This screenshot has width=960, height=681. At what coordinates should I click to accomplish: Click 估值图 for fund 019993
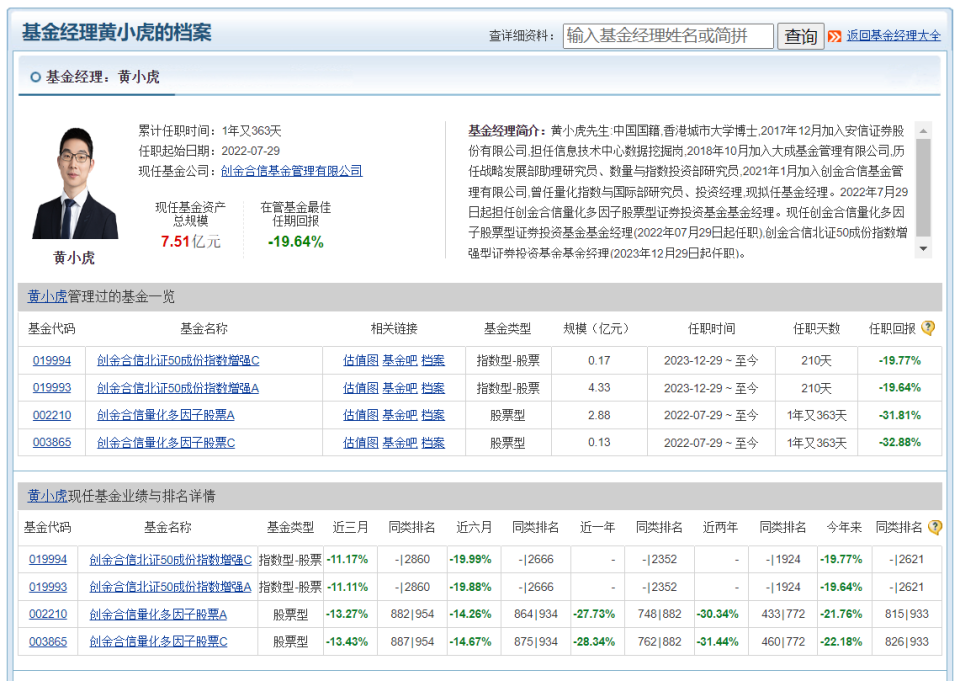point(361,388)
